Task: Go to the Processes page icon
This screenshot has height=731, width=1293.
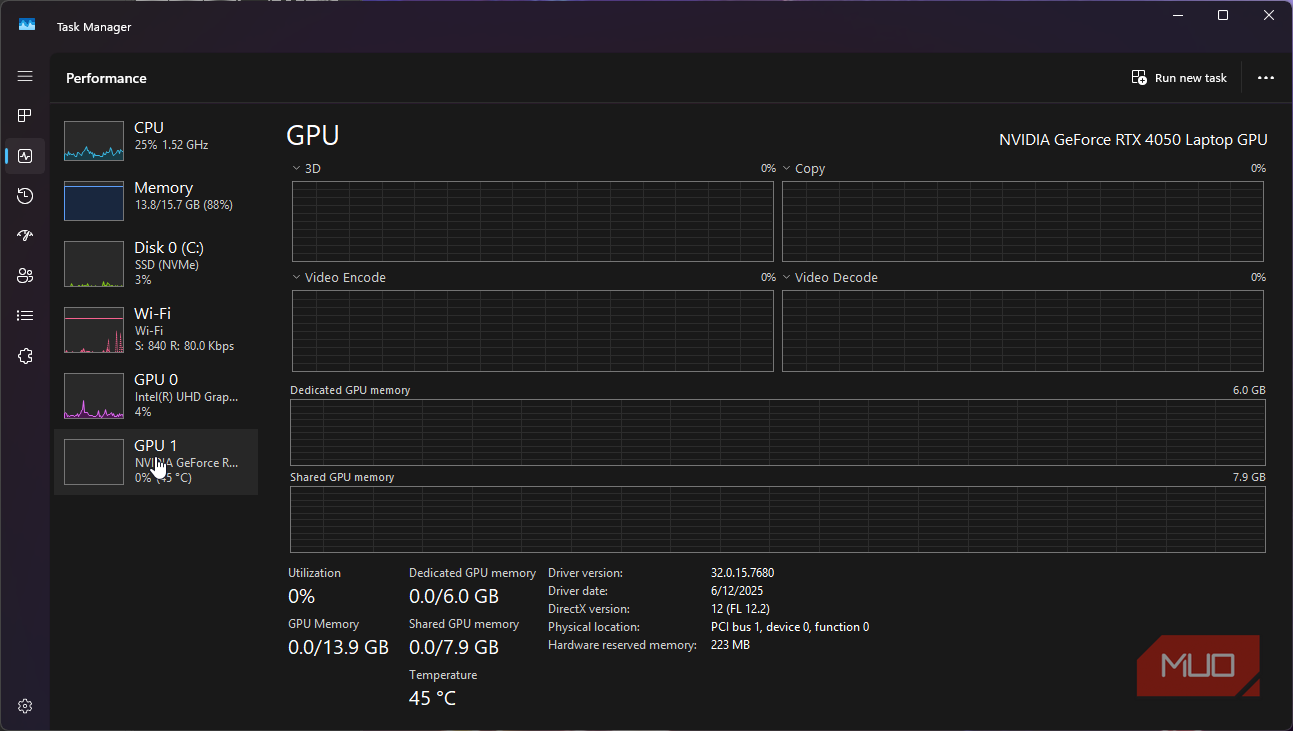Action: coord(25,116)
